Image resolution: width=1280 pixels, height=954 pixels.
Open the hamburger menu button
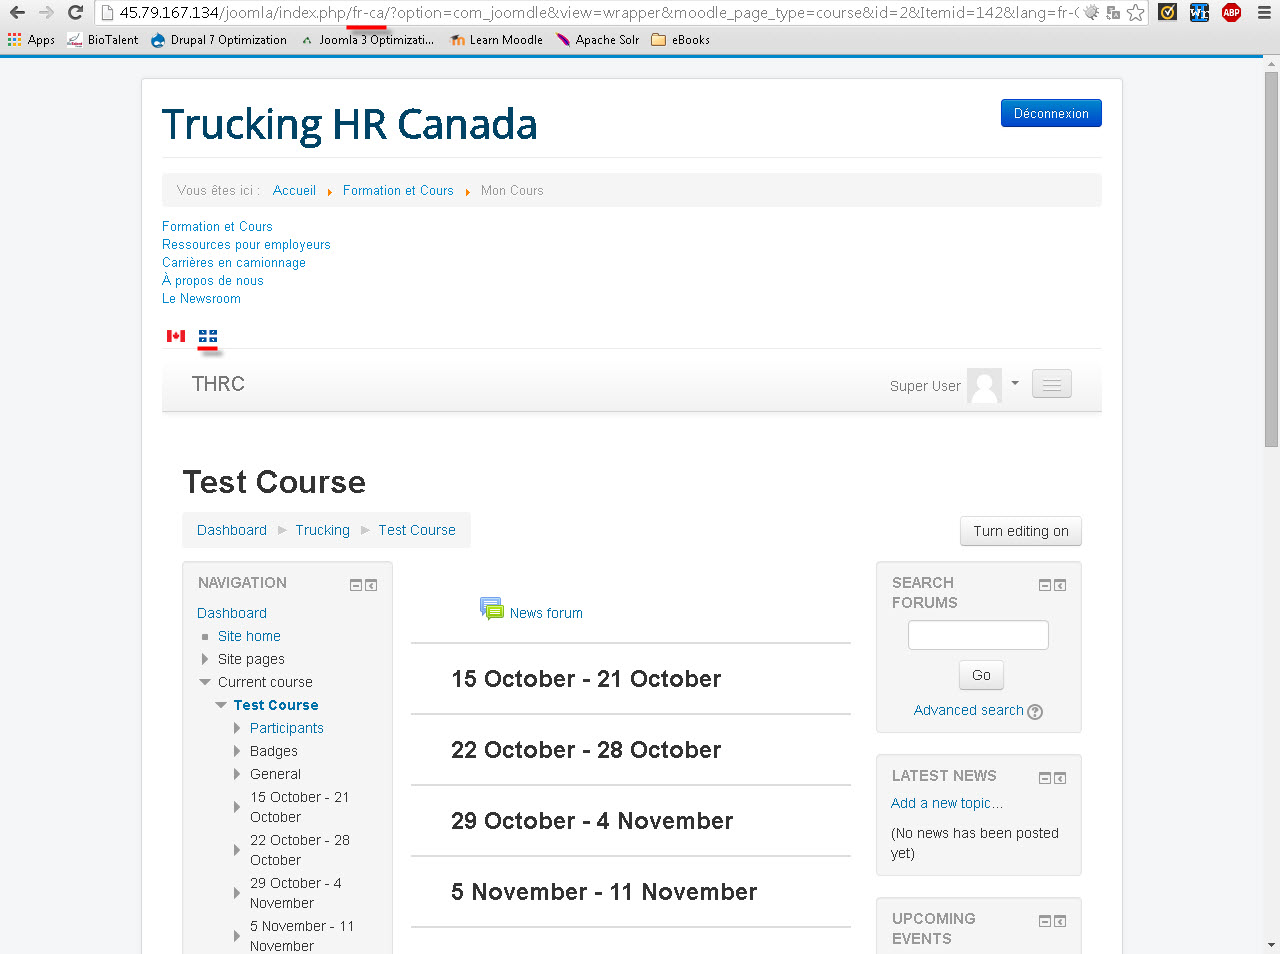coord(1051,384)
